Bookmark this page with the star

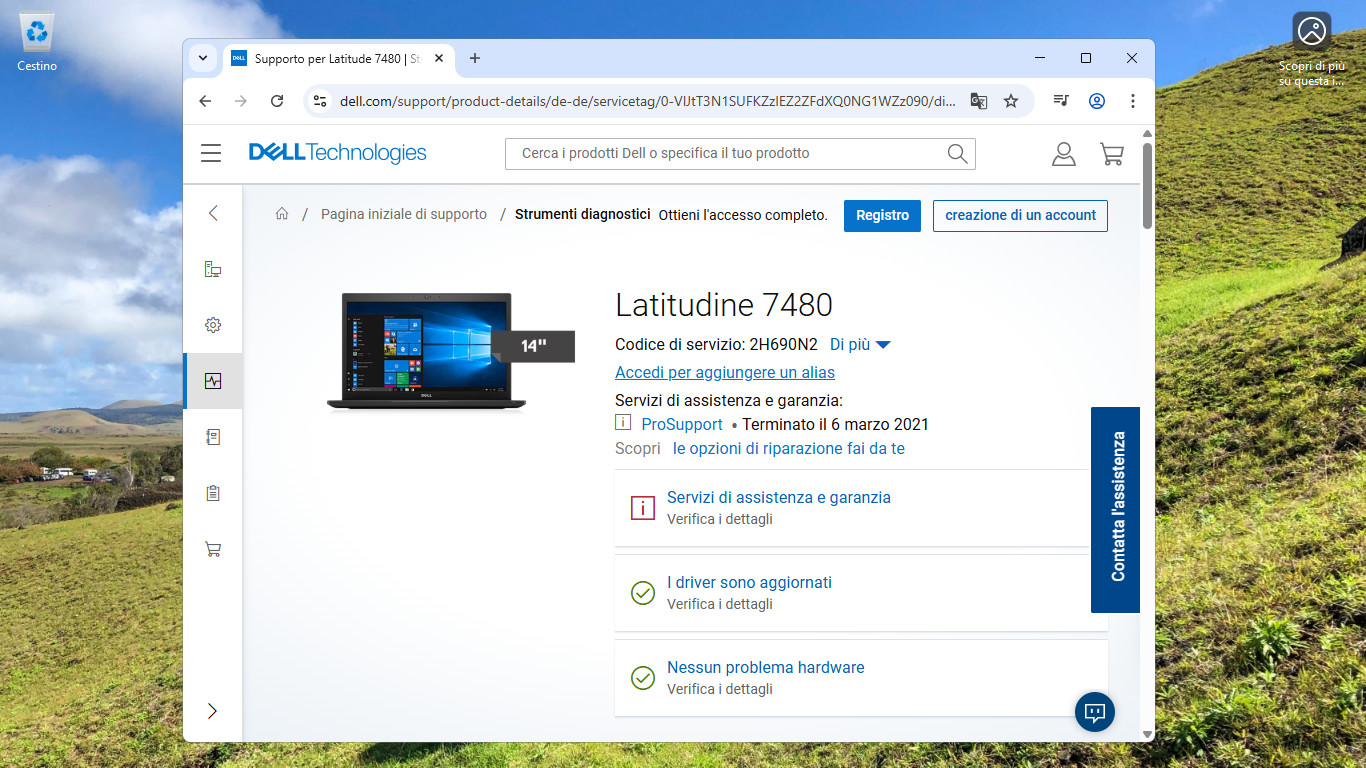point(1011,101)
